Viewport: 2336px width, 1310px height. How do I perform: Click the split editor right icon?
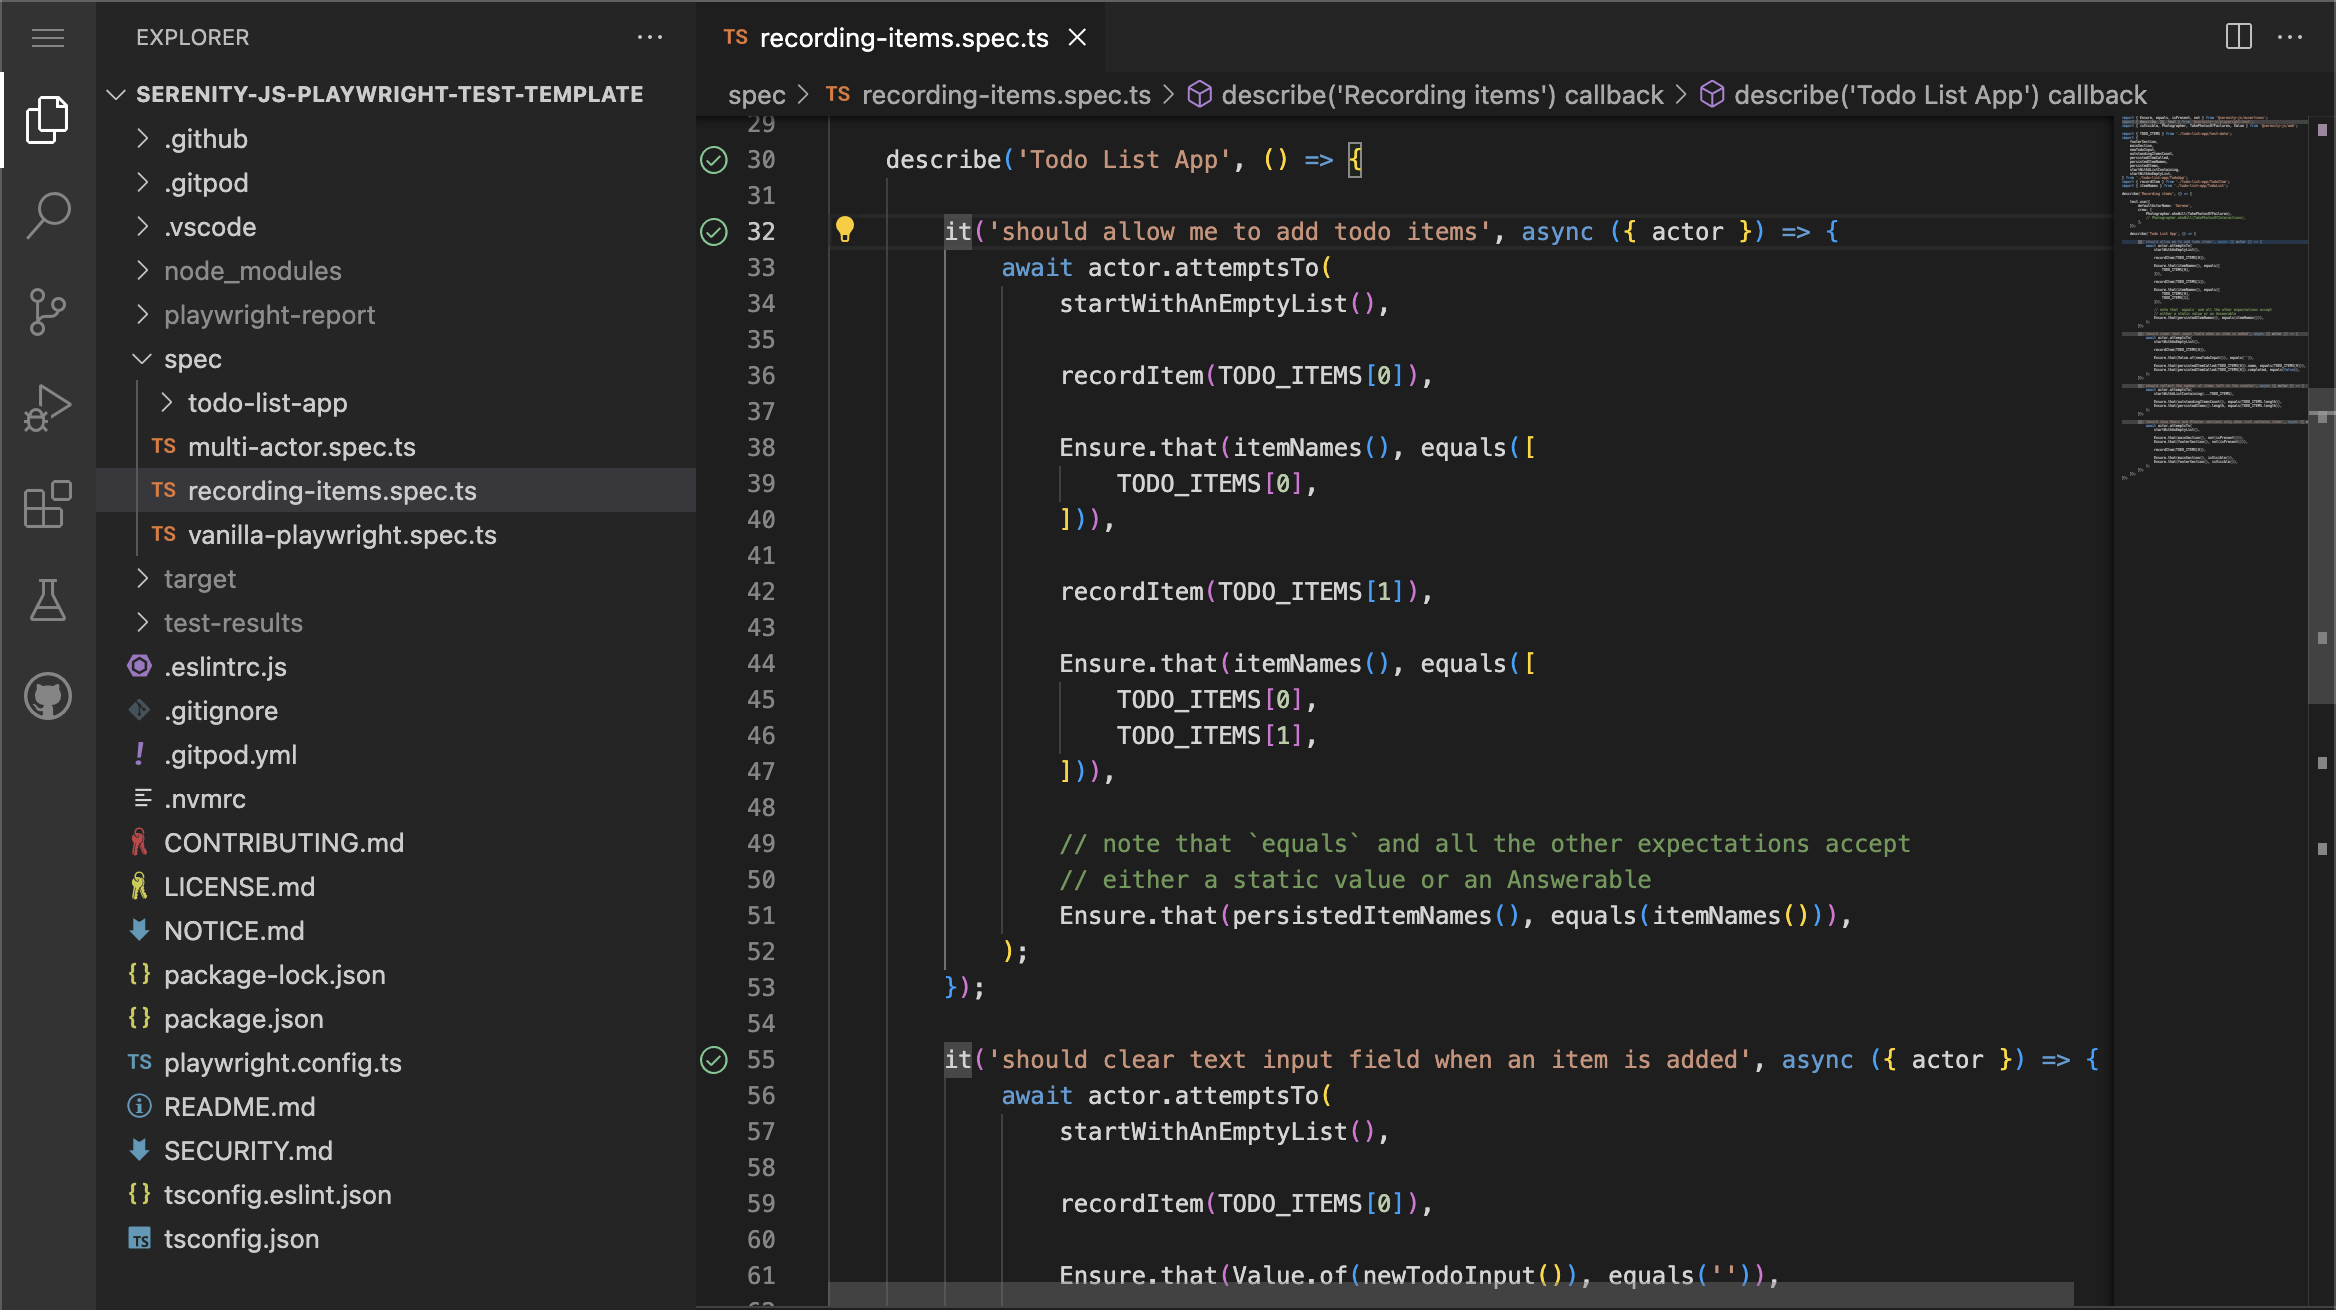[2238, 37]
